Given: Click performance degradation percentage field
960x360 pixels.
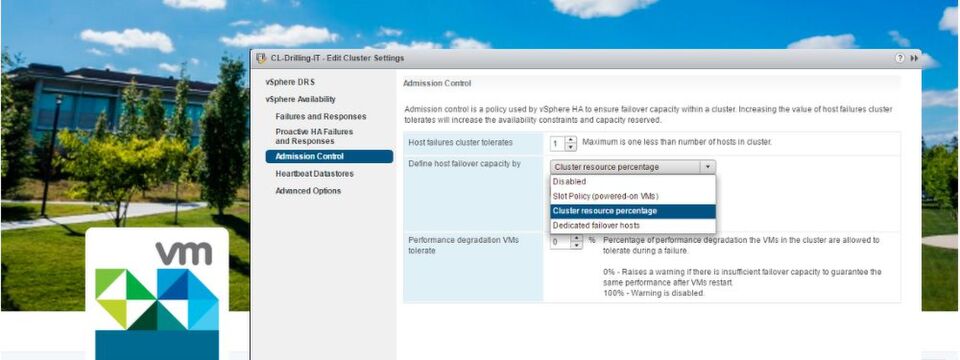Looking at the screenshot, I should (x=560, y=242).
